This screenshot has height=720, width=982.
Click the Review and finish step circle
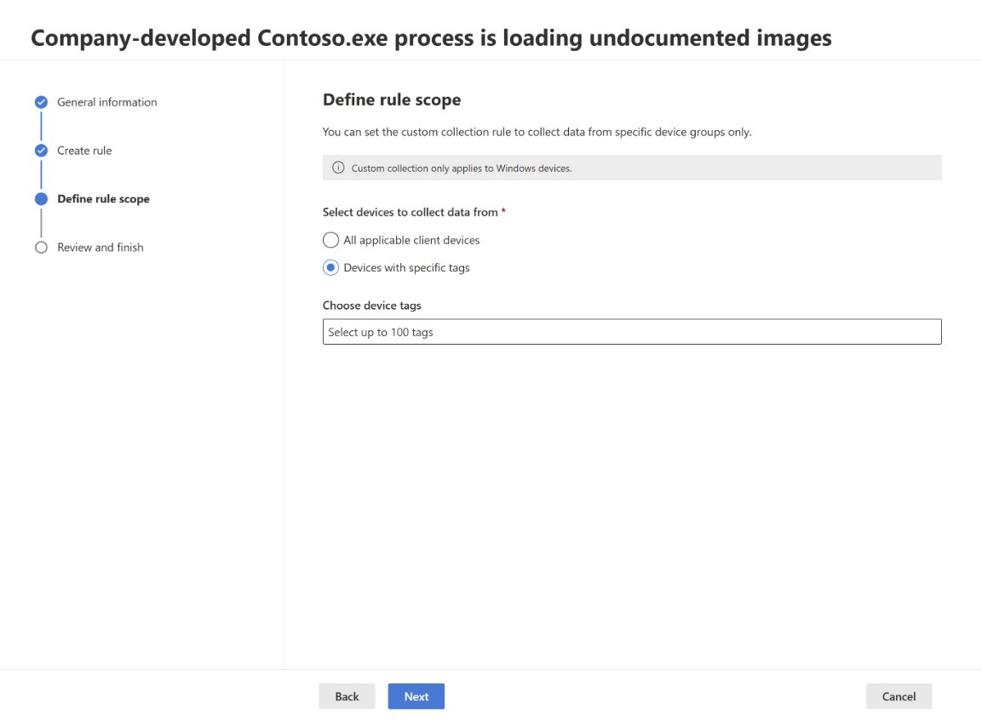(41, 247)
